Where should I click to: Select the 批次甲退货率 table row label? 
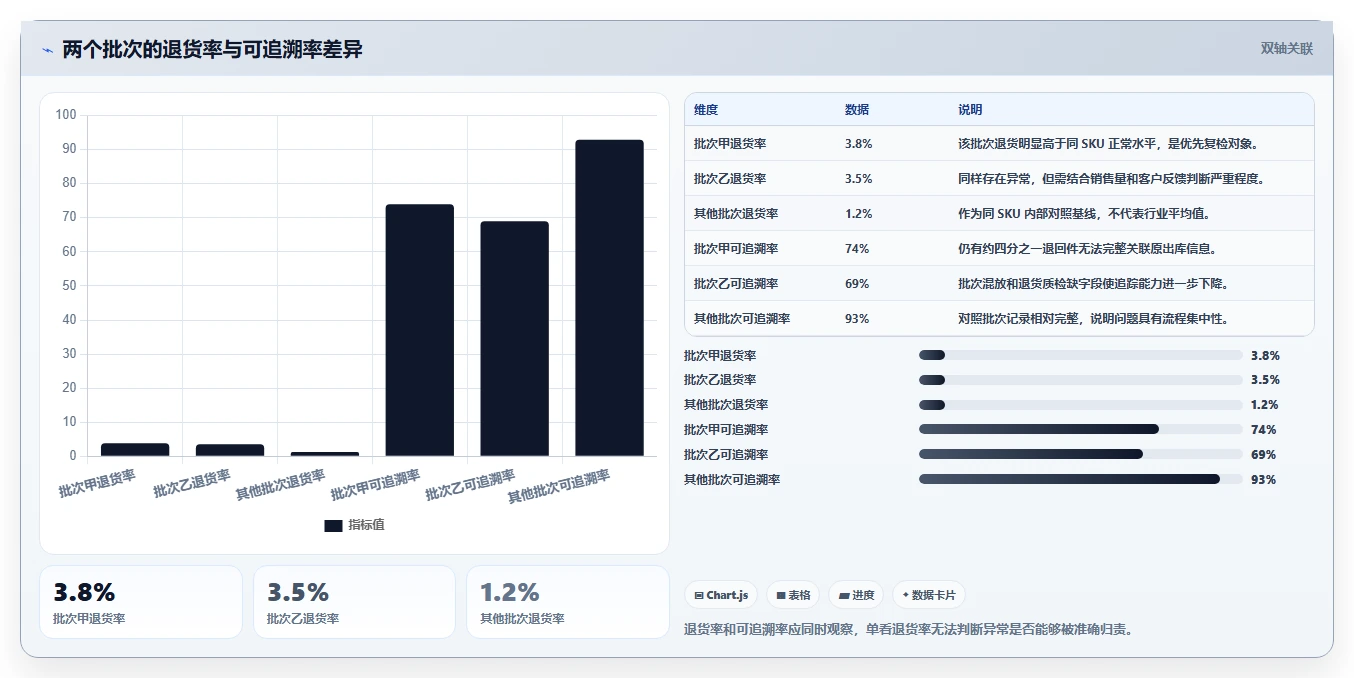[x=730, y=144]
